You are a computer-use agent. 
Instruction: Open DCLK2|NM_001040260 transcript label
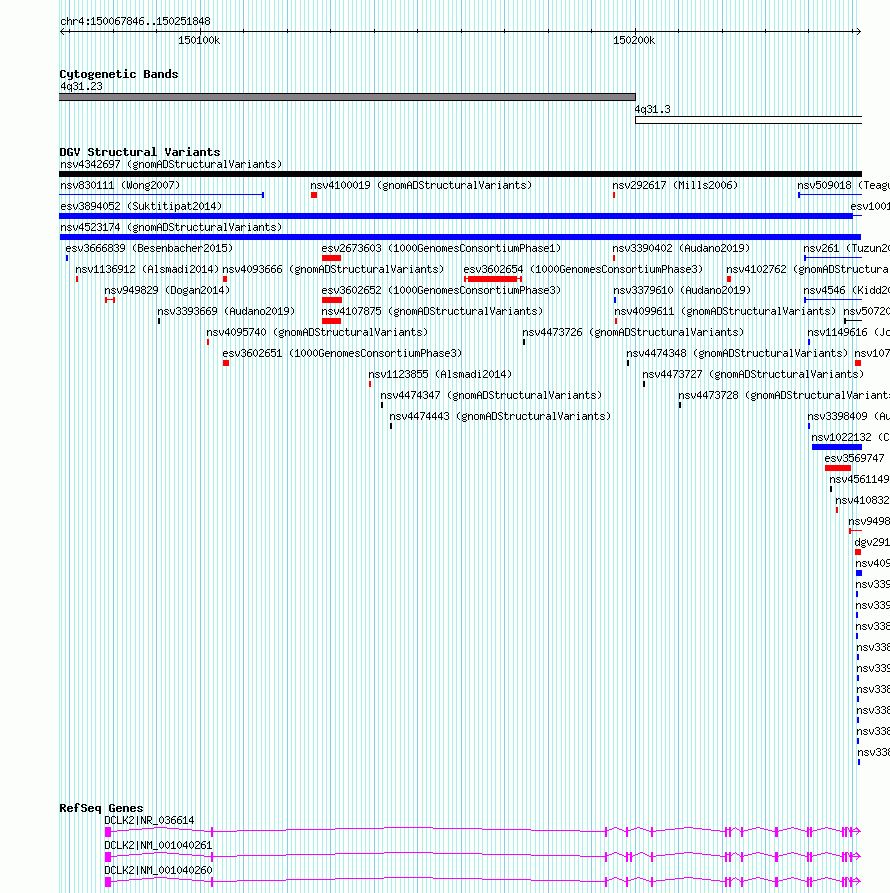pos(158,871)
